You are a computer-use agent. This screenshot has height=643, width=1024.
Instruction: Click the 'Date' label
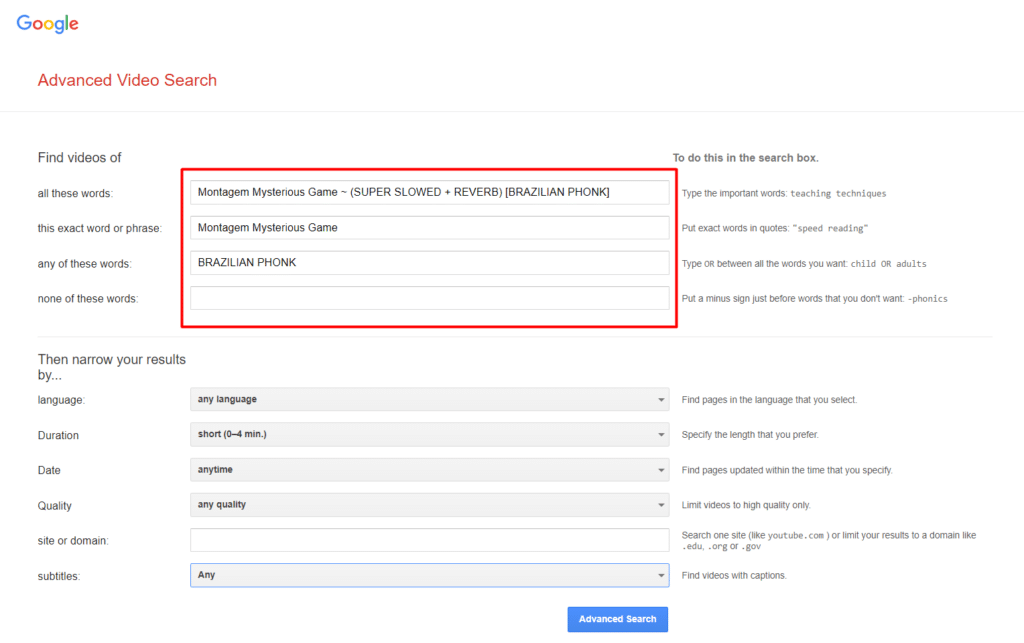(x=49, y=471)
